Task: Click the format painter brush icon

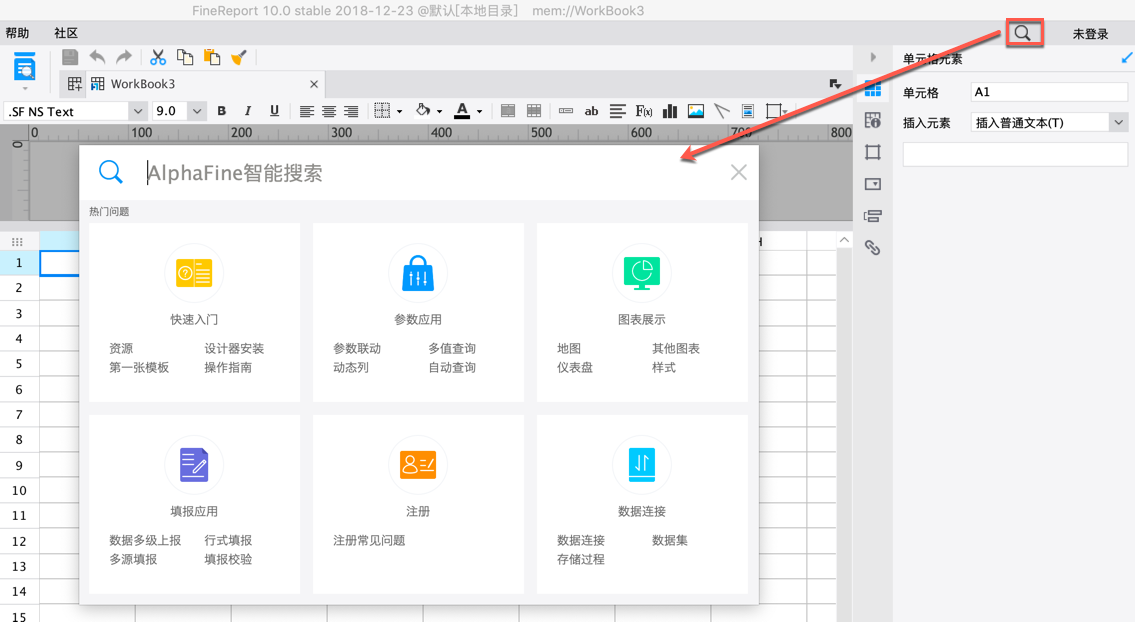Action: (239, 57)
